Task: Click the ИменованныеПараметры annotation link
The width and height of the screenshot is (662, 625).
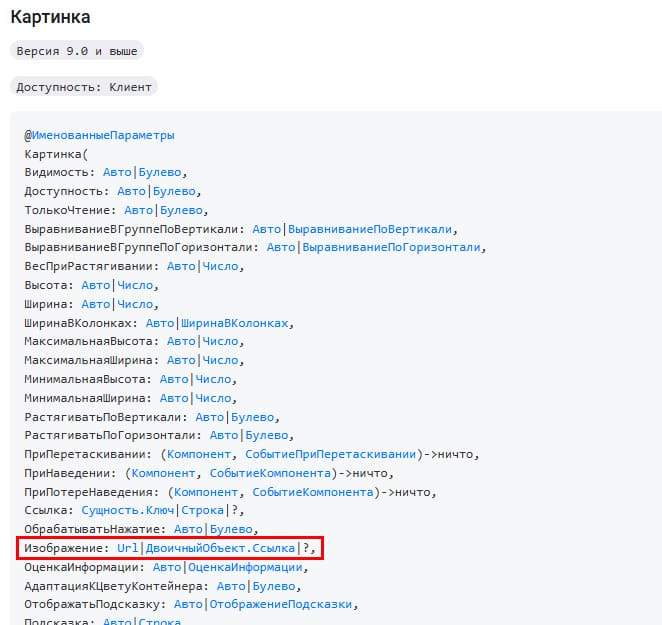Action: (103, 135)
